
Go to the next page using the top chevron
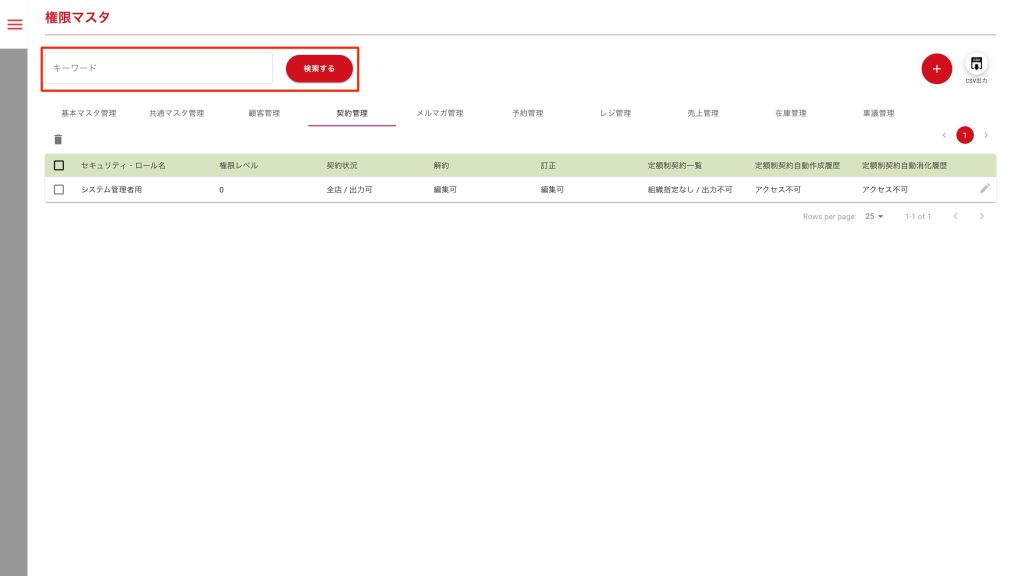pos(986,135)
